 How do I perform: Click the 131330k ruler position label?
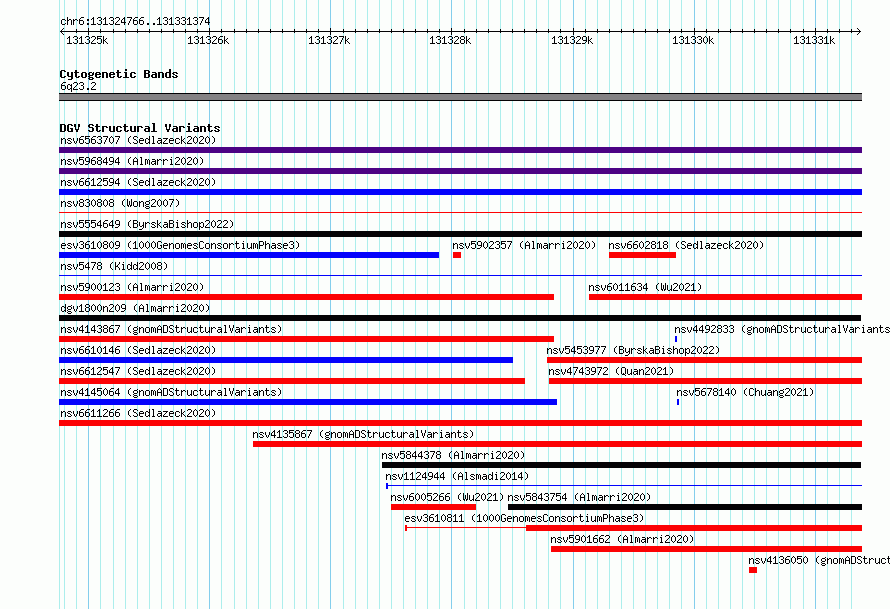[692, 40]
